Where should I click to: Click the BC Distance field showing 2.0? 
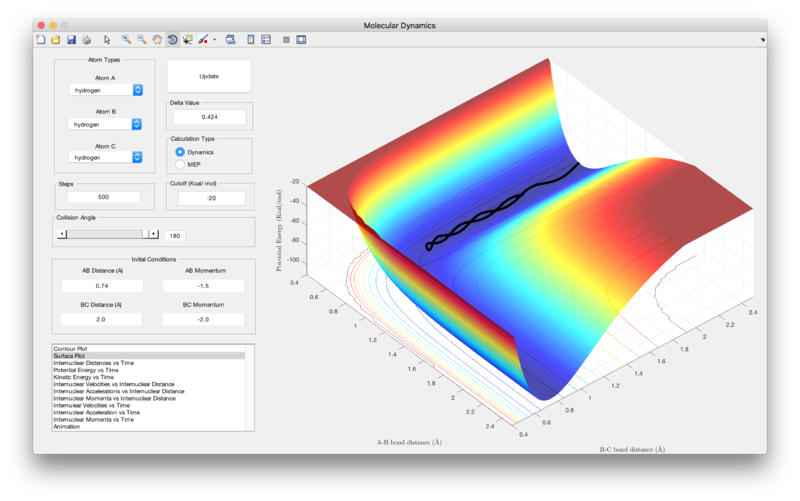pyautogui.click(x=101, y=319)
